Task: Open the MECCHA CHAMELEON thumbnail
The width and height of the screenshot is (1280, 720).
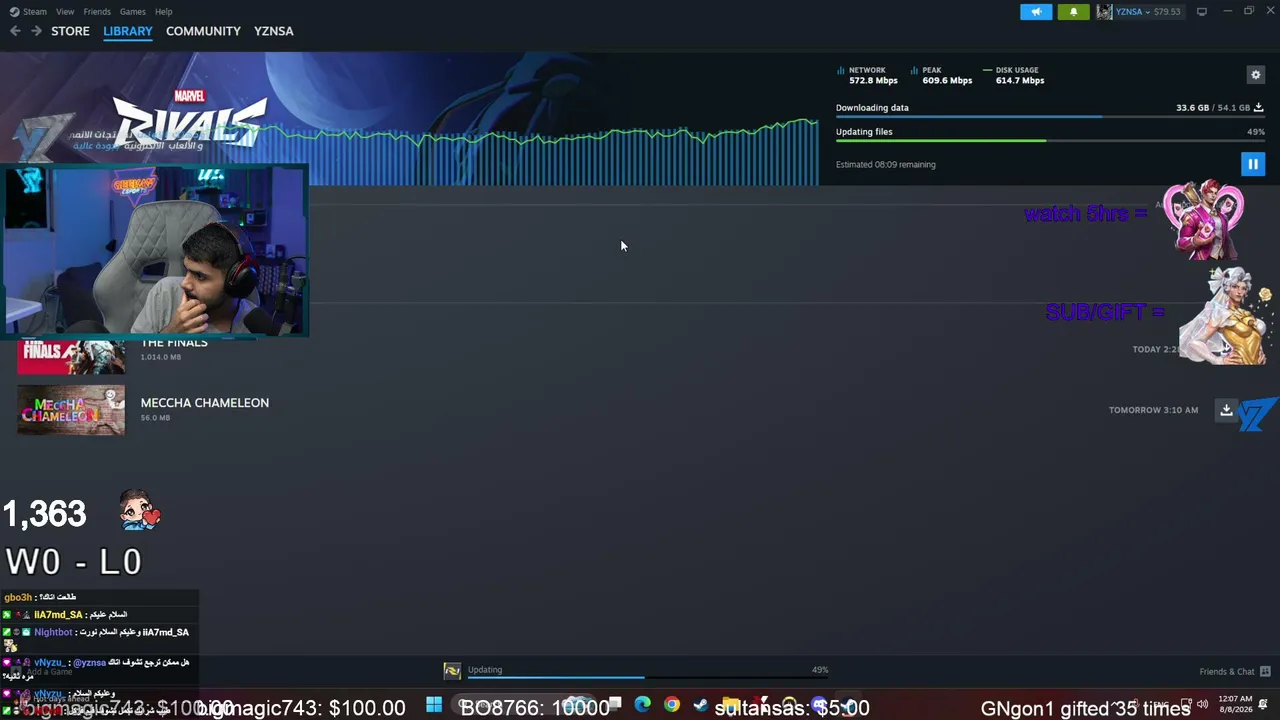Action: (71, 410)
